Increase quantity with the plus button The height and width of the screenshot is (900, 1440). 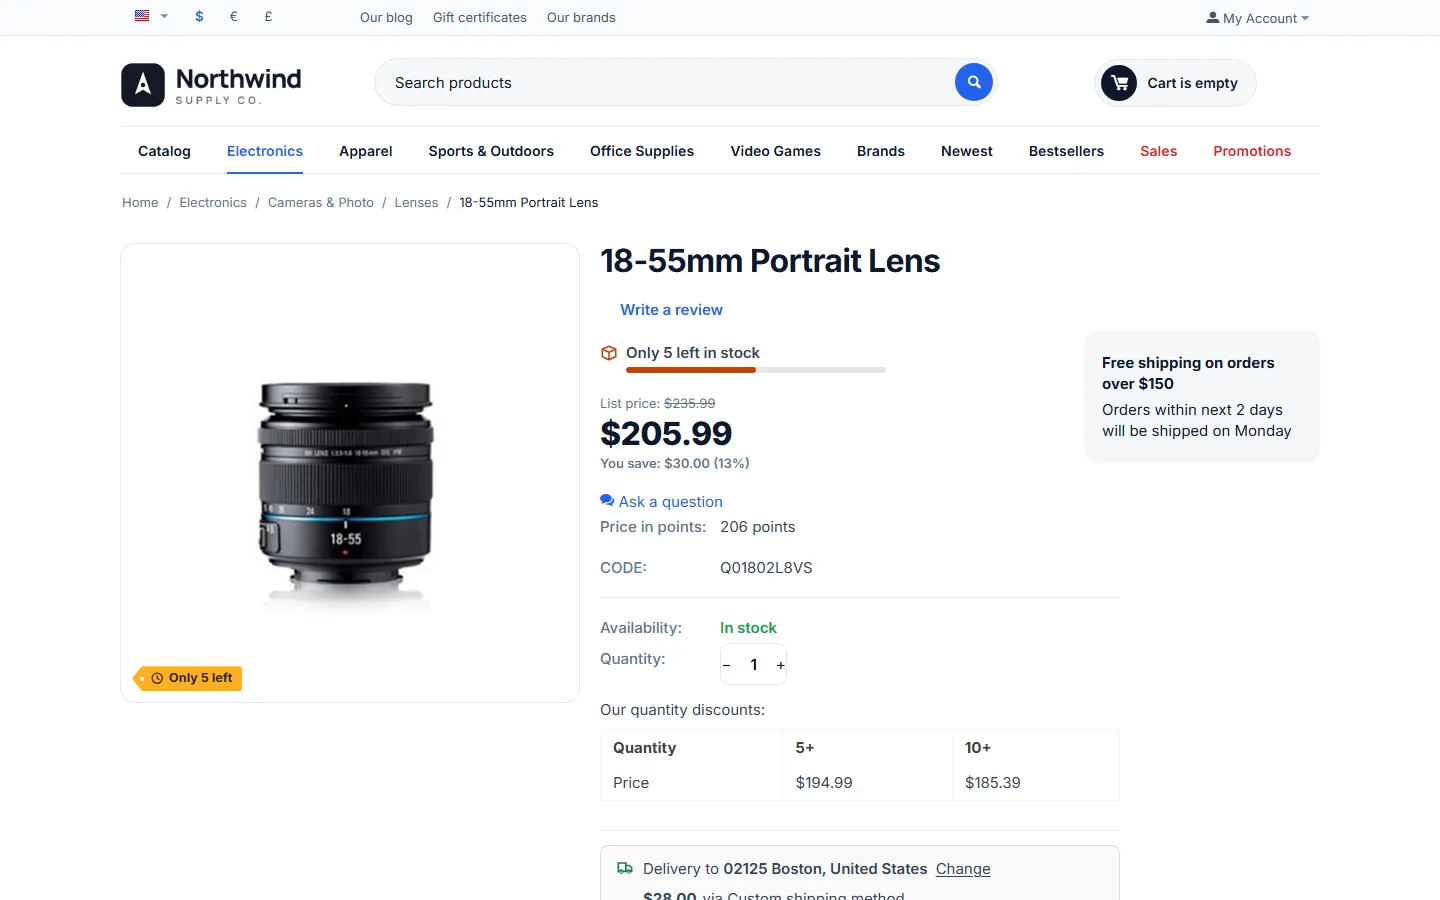click(781, 665)
